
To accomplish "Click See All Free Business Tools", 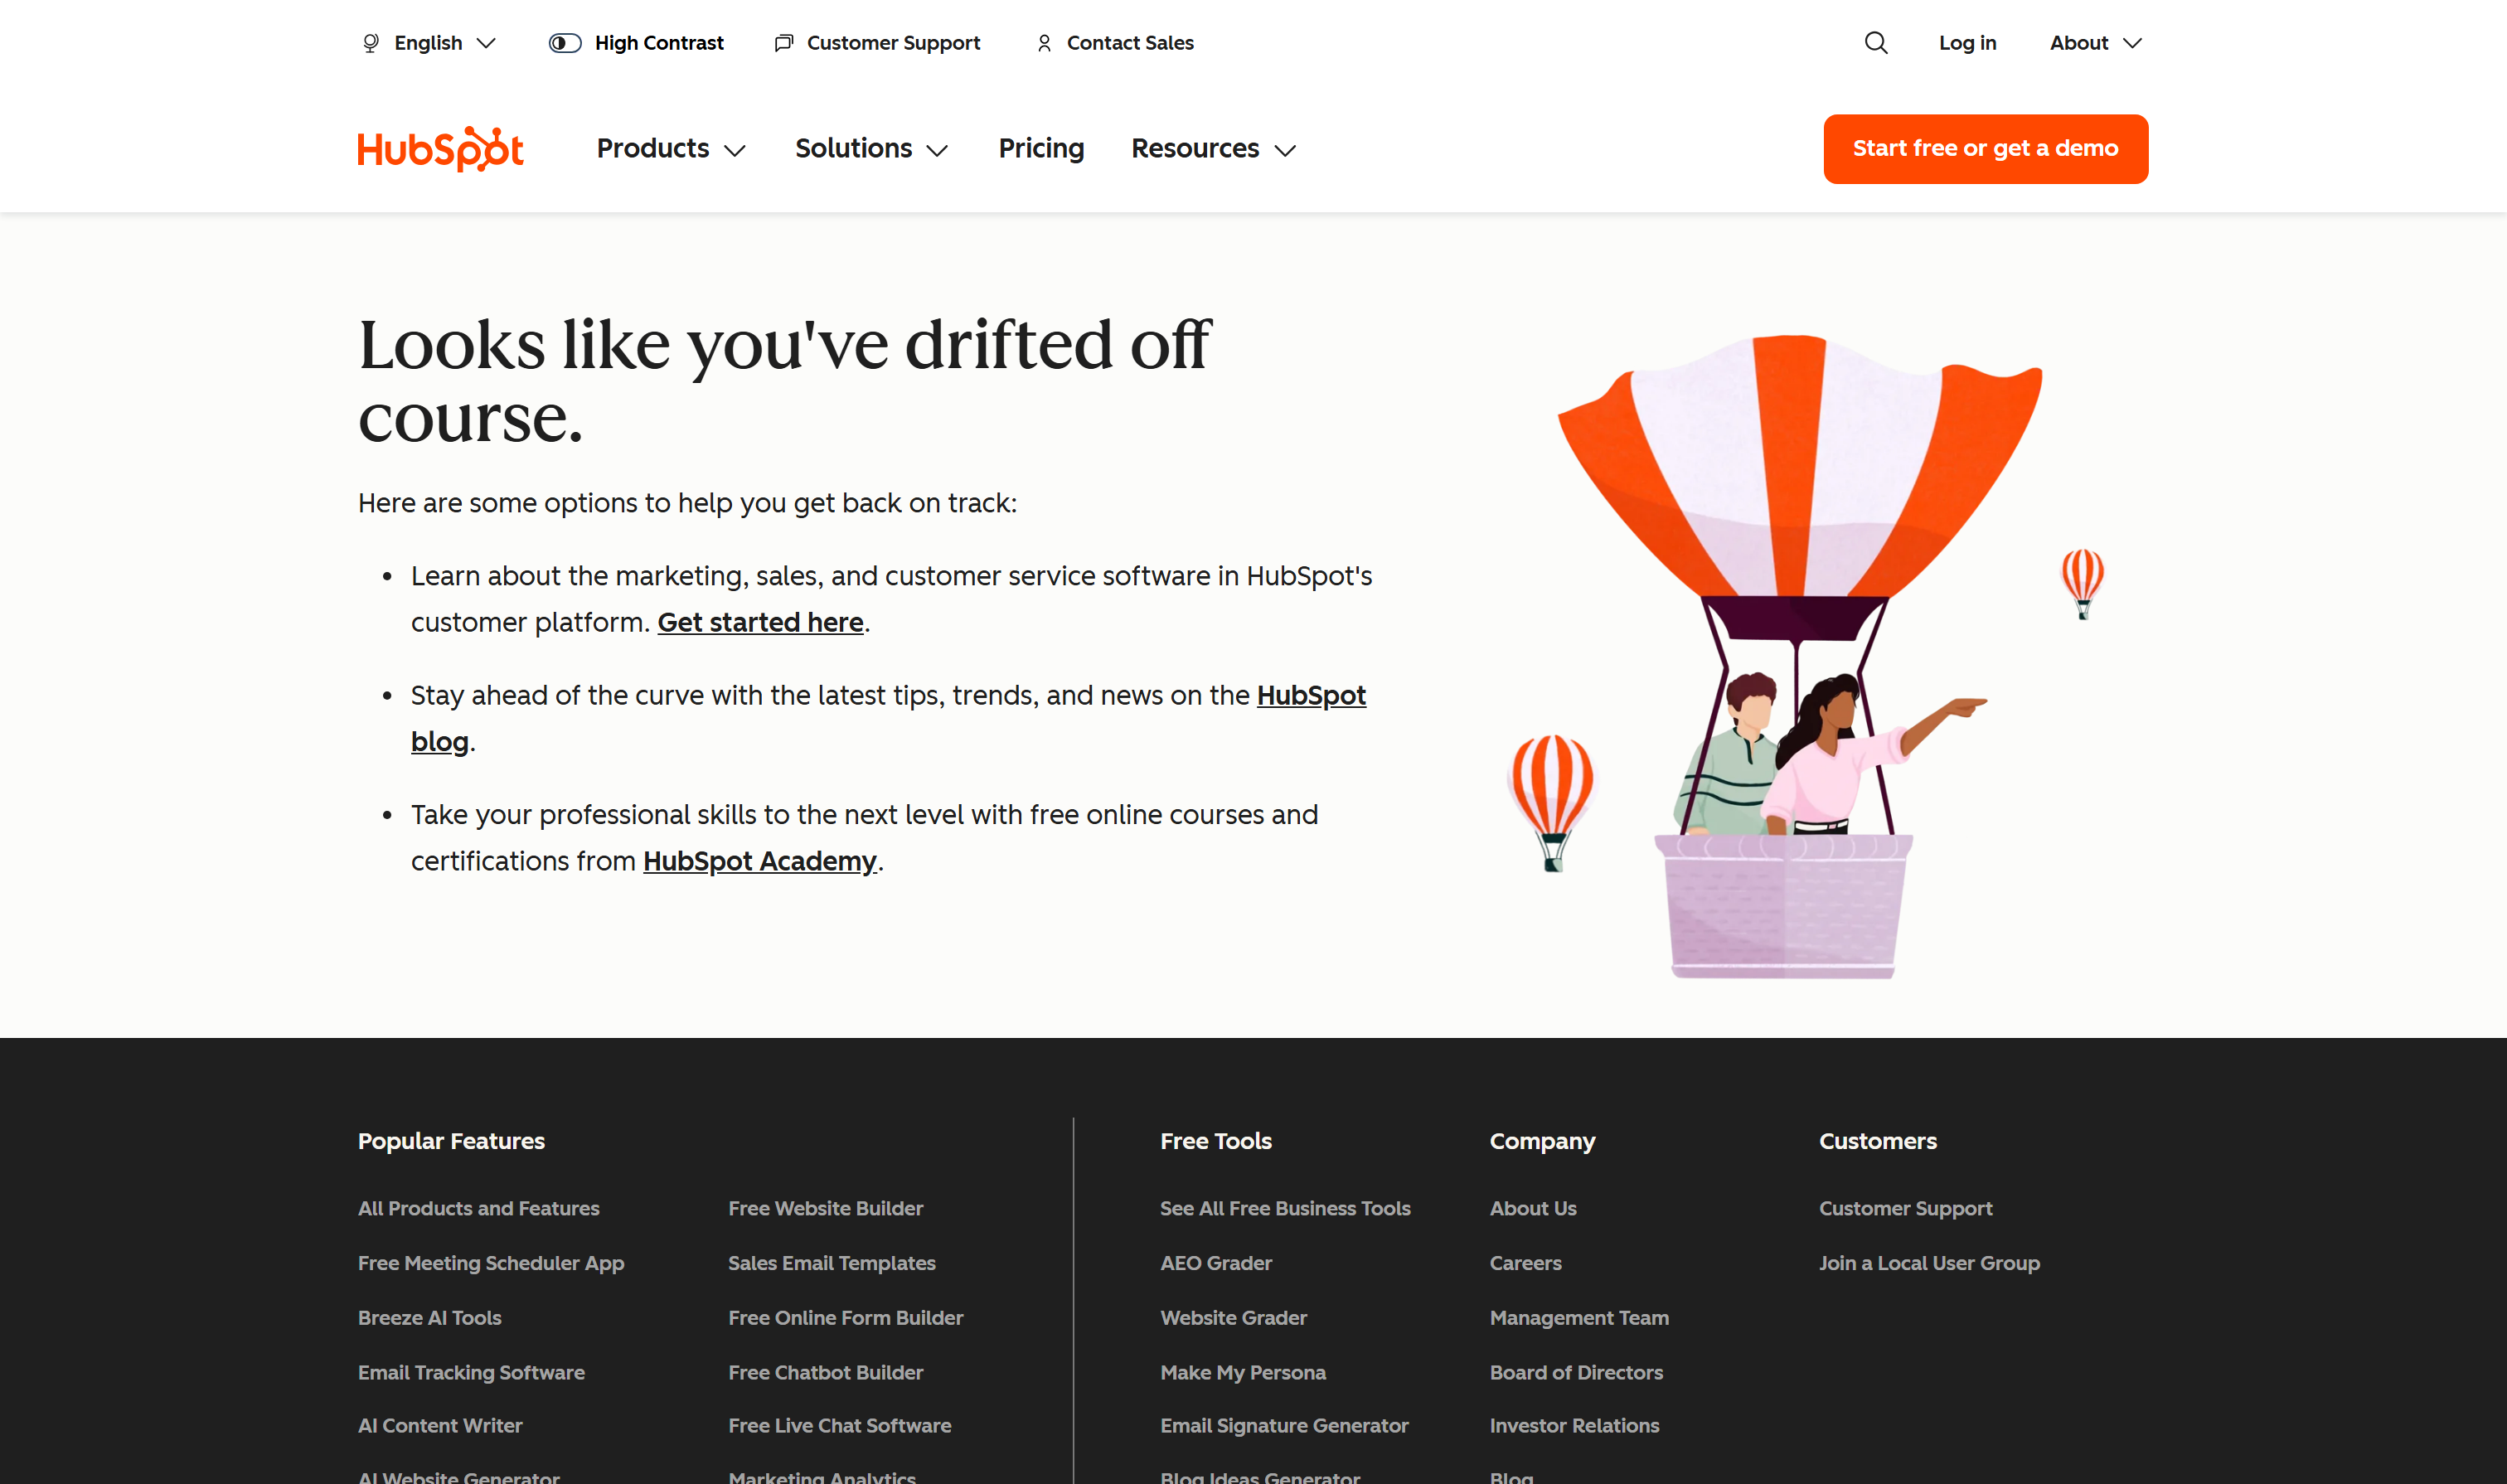I will click(1285, 1208).
